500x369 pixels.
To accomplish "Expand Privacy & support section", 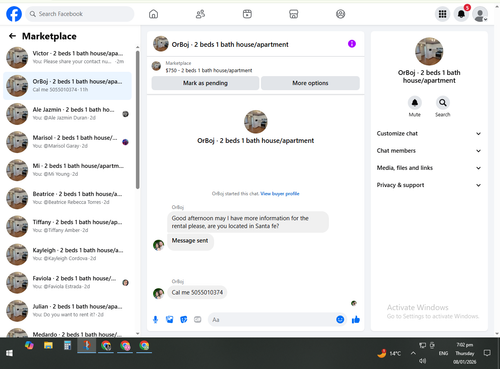I will [429, 185].
